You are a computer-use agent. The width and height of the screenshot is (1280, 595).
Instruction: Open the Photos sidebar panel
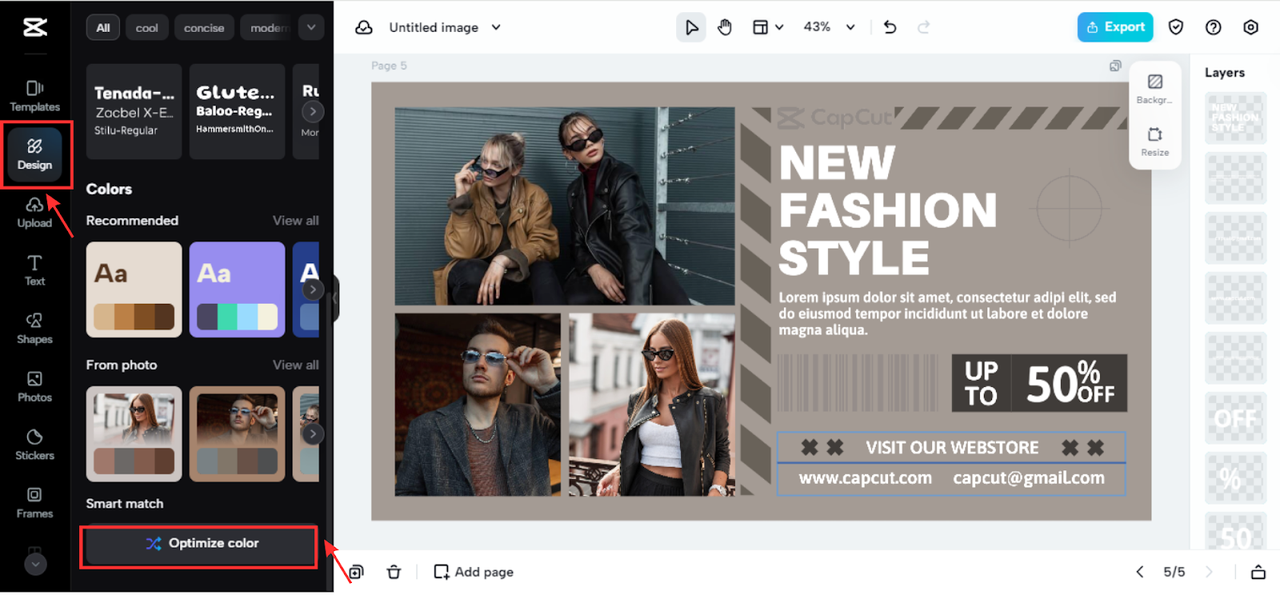(35, 386)
